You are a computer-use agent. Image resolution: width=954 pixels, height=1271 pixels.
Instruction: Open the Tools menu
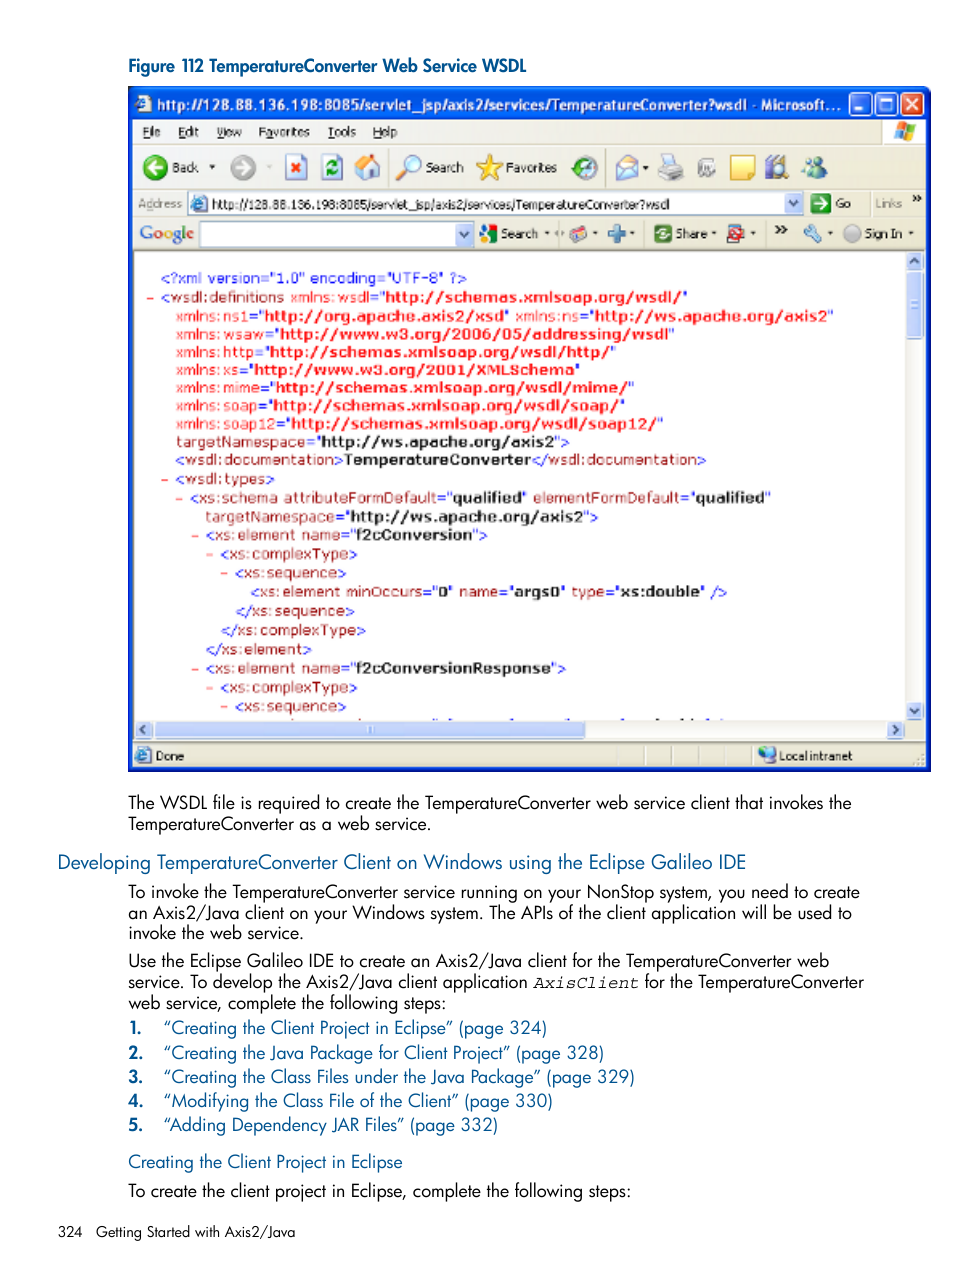[341, 132]
